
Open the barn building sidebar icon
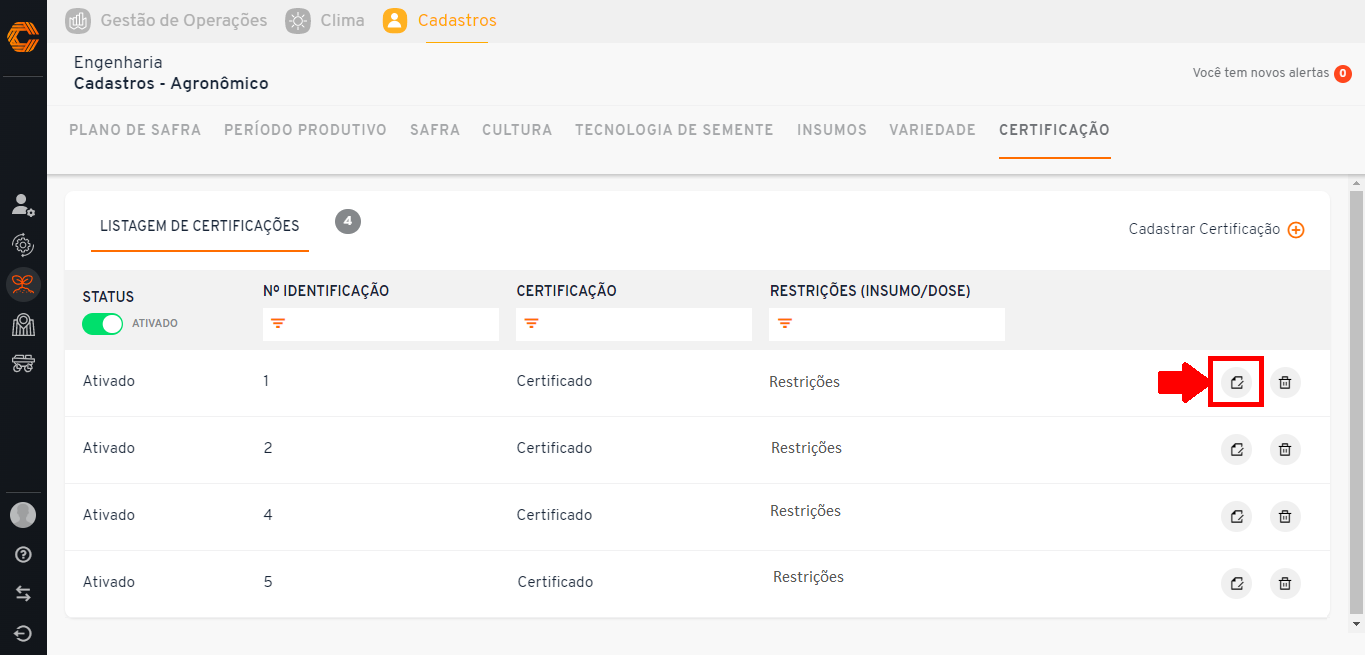(23, 325)
